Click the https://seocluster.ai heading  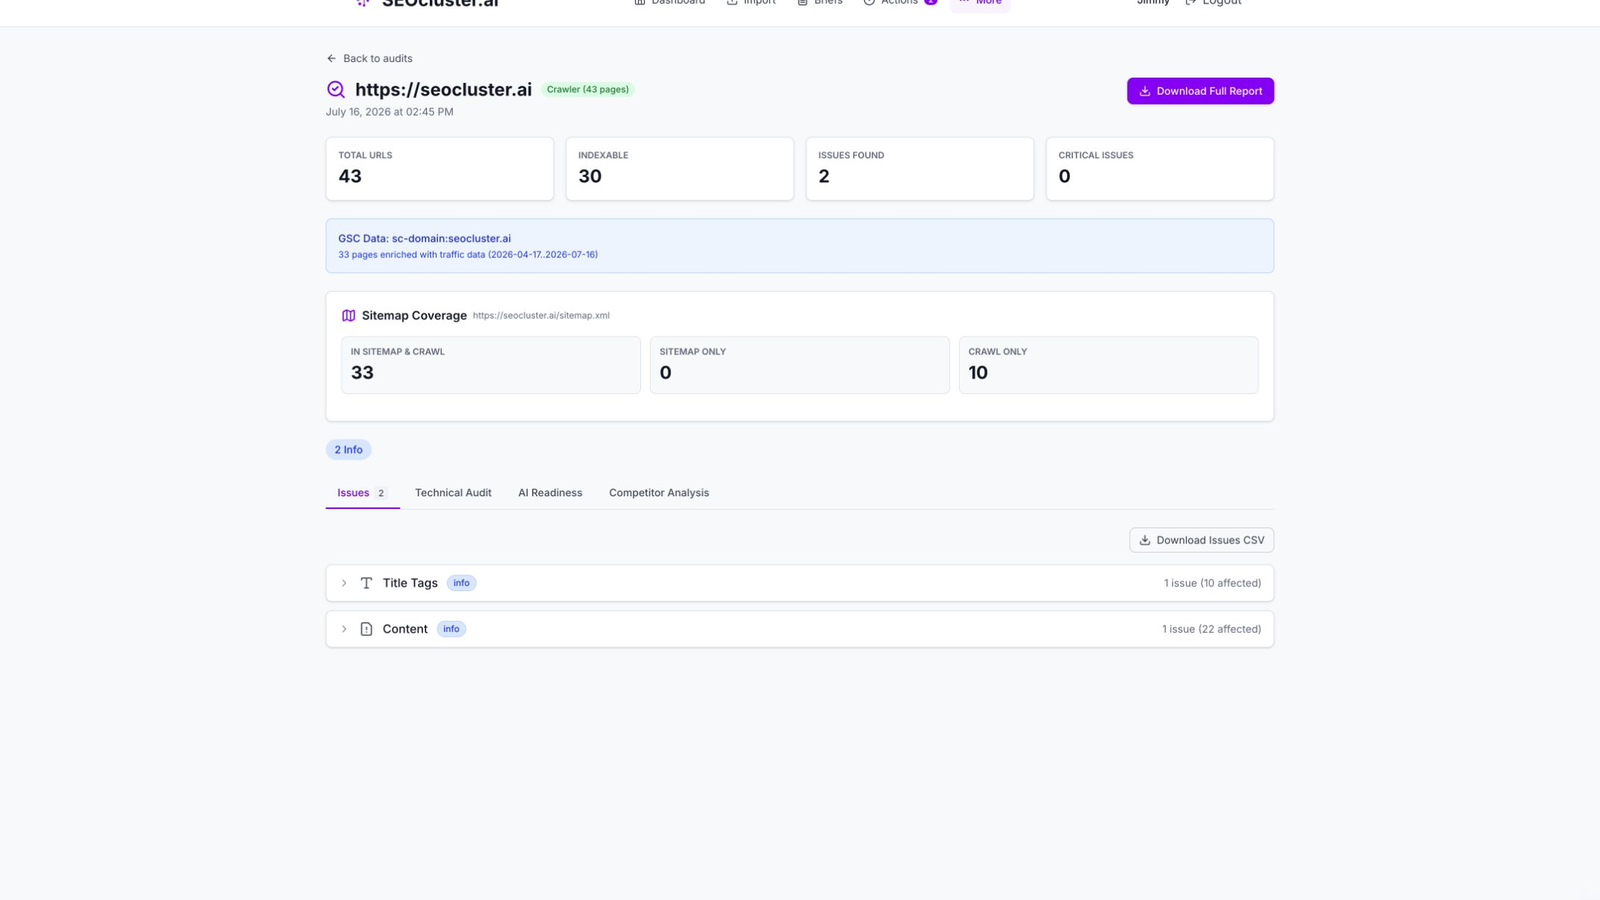tap(443, 90)
